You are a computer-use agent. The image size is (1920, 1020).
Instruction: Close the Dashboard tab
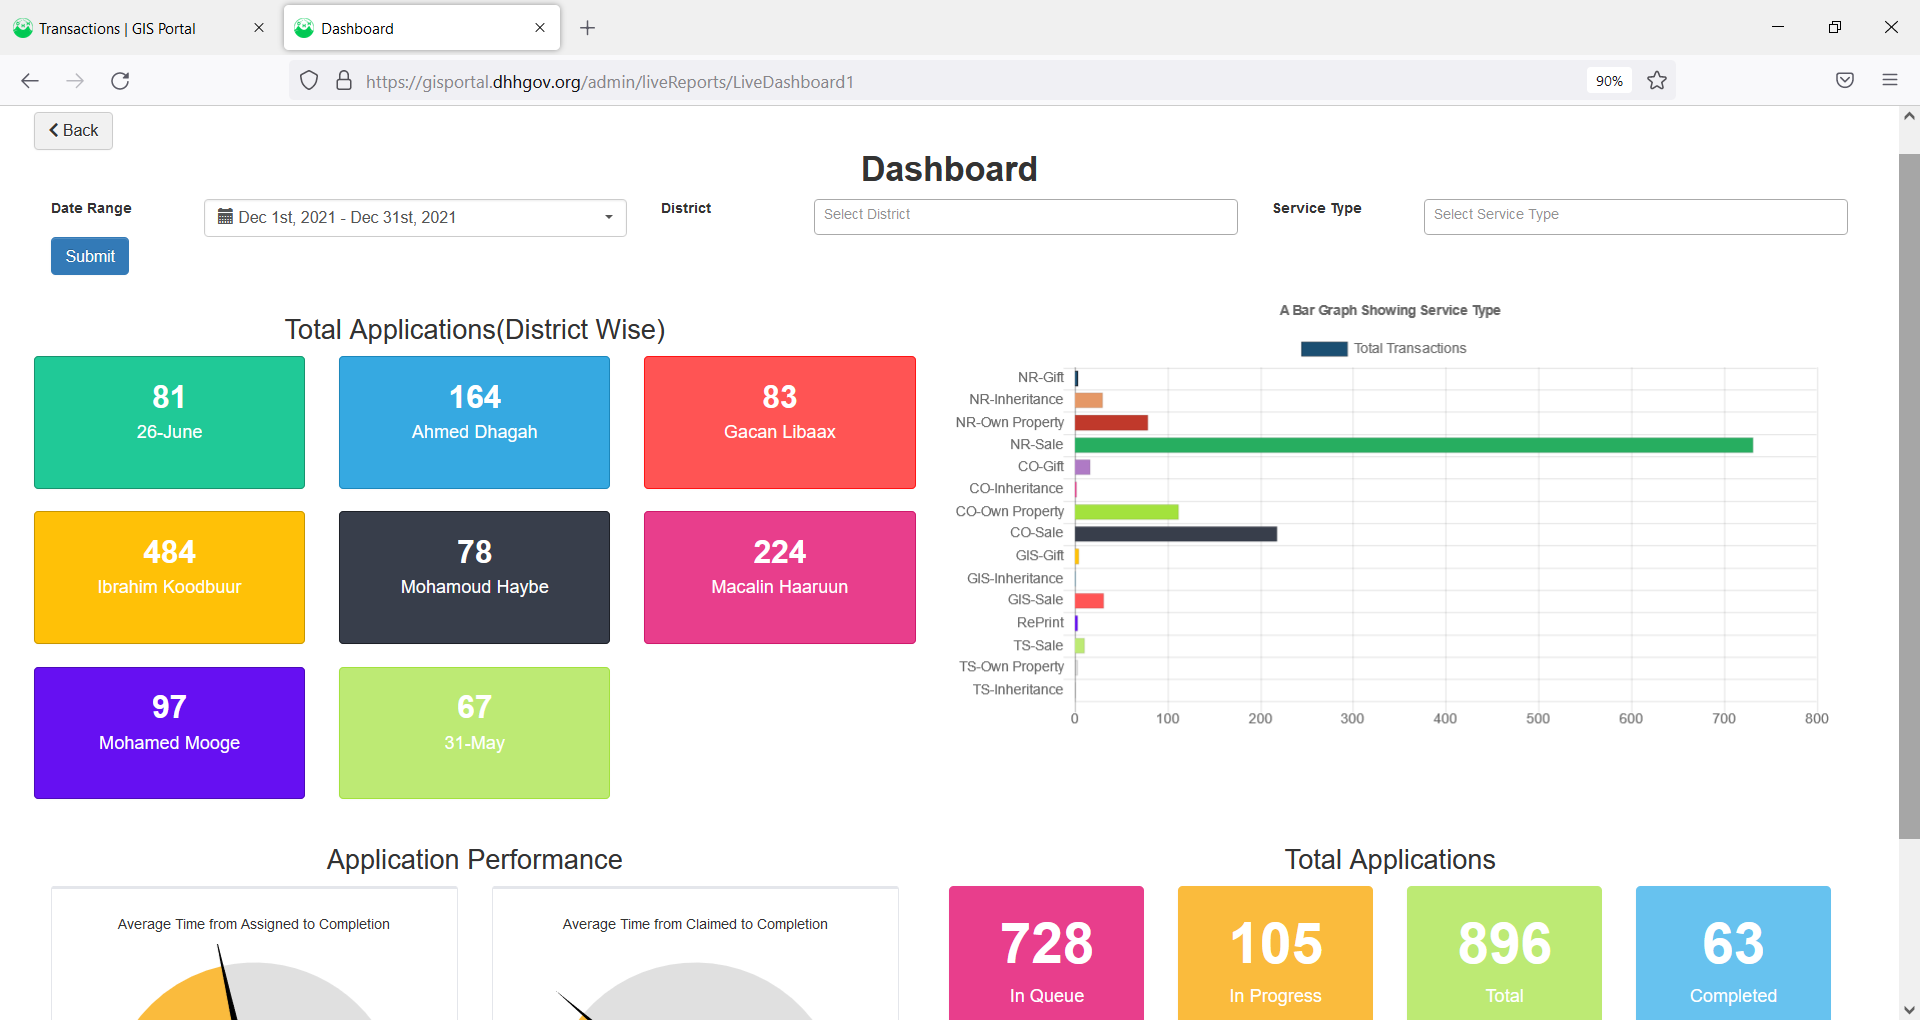click(x=540, y=28)
